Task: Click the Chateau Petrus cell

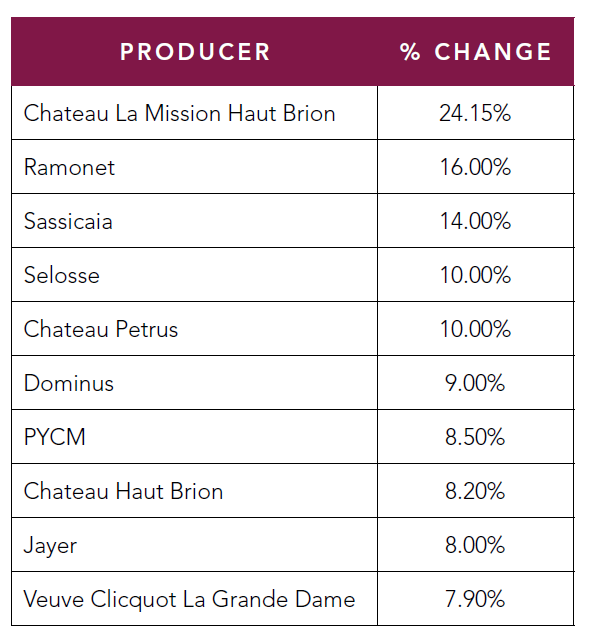Action: (101, 329)
